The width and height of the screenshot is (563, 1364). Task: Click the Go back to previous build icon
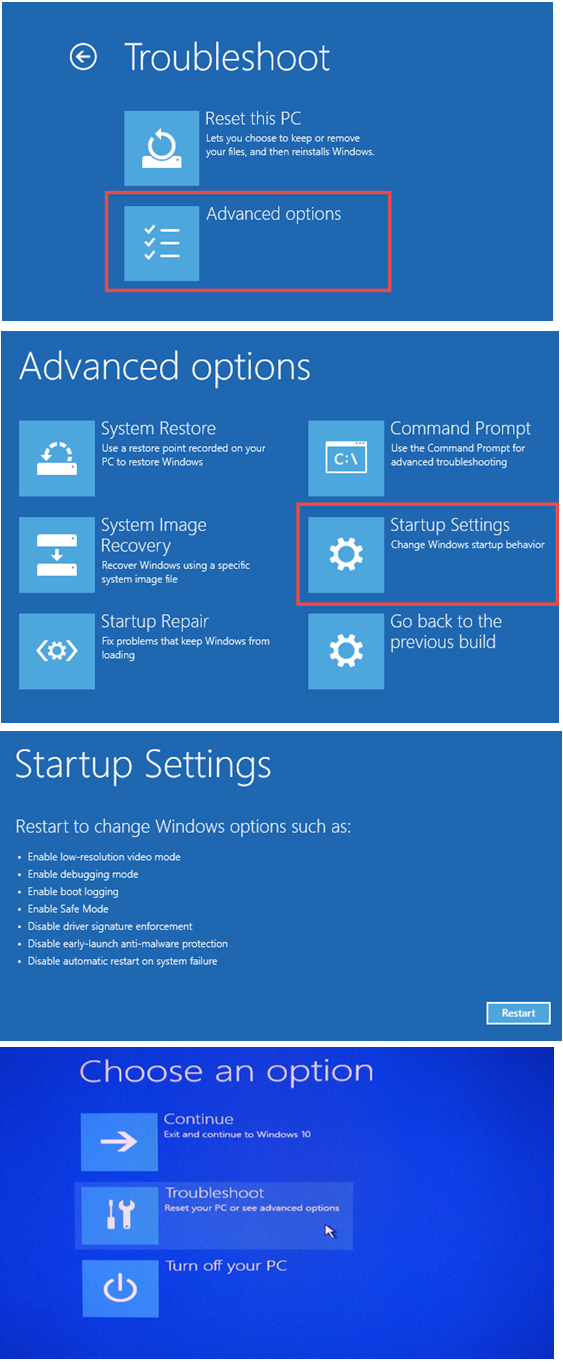coord(346,651)
